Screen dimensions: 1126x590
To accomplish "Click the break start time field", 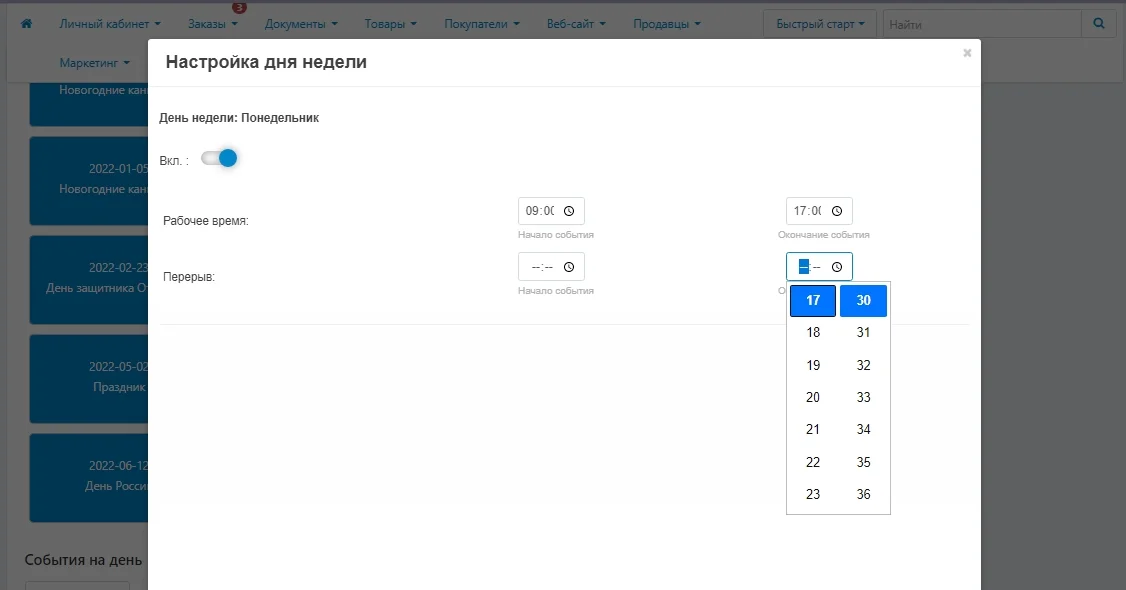I will (x=551, y=267).
